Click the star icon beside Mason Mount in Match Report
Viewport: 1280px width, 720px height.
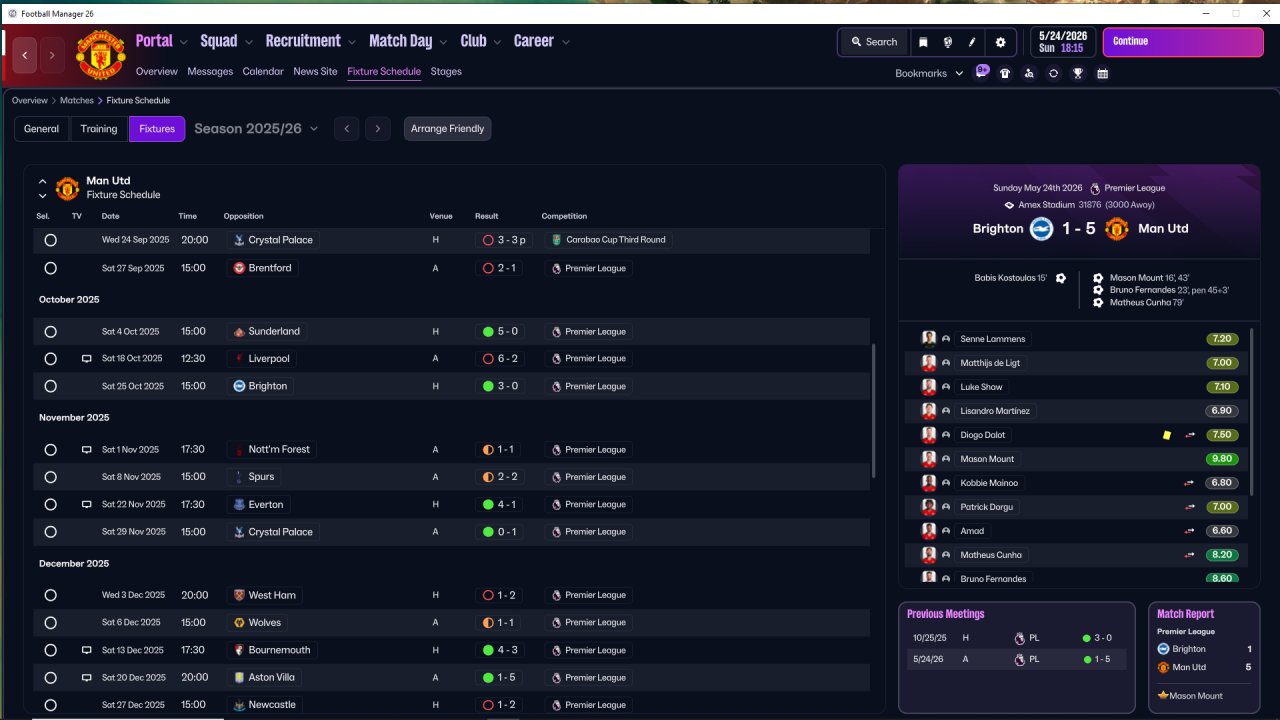coord(1163,696)
